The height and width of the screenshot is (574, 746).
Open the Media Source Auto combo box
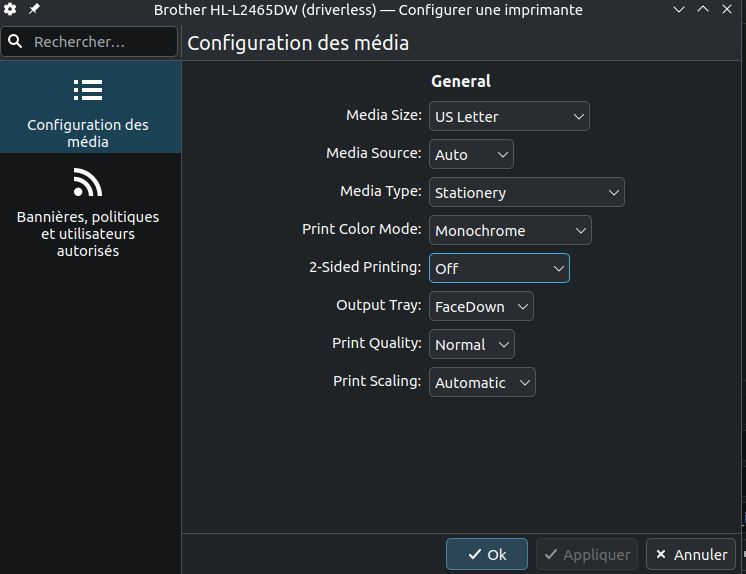[471, 154]
